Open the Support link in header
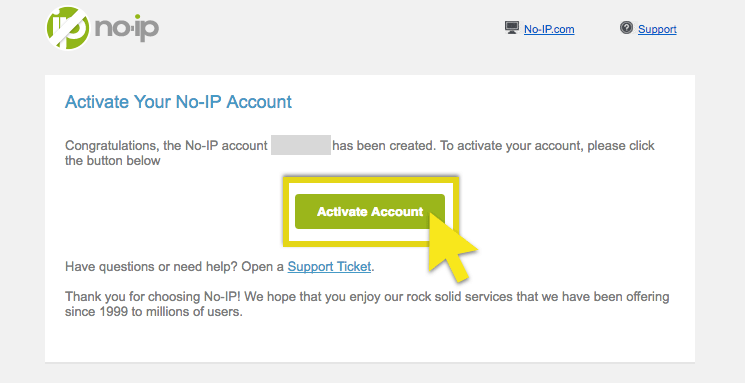 [x=657, y=29]
